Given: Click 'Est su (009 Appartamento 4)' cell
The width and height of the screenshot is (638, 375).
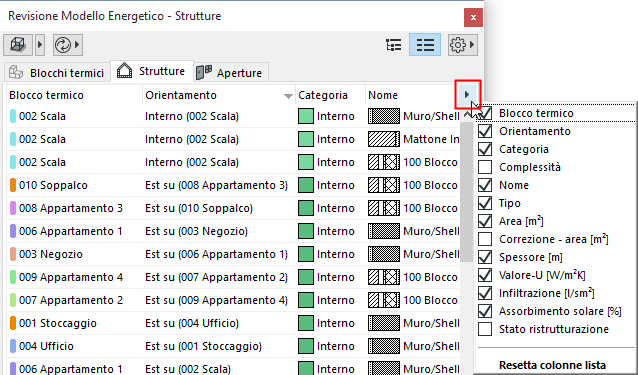Looking at the screenshot, I should point(216,300).
